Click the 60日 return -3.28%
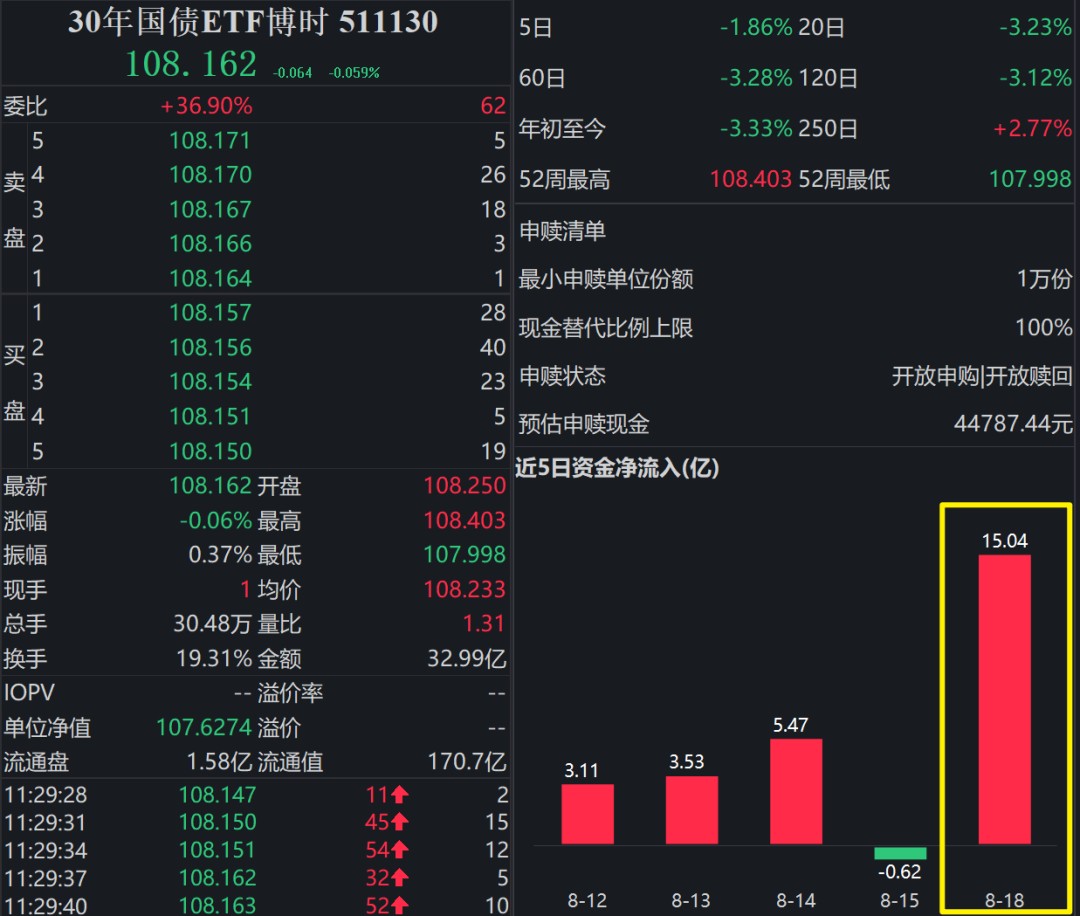 pyautogui.click(x=756, y=78)
